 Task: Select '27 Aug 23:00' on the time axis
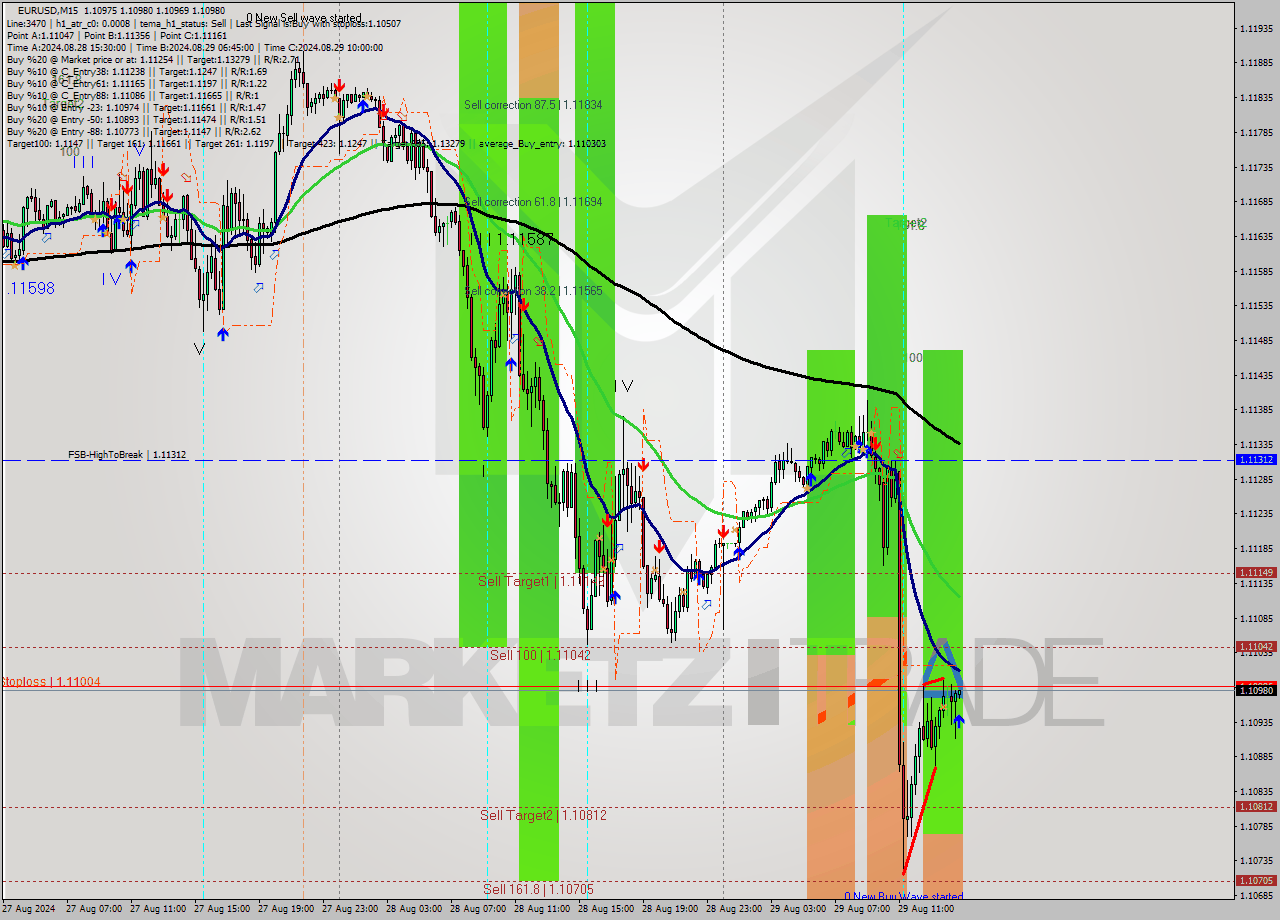coord(351,909)
